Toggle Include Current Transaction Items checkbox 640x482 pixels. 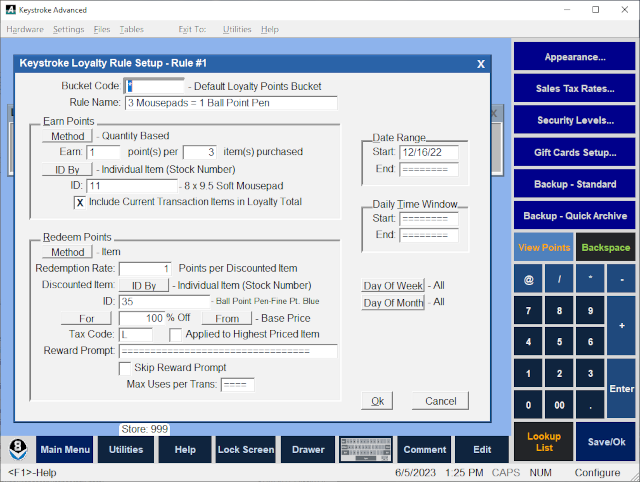[81, 202]
